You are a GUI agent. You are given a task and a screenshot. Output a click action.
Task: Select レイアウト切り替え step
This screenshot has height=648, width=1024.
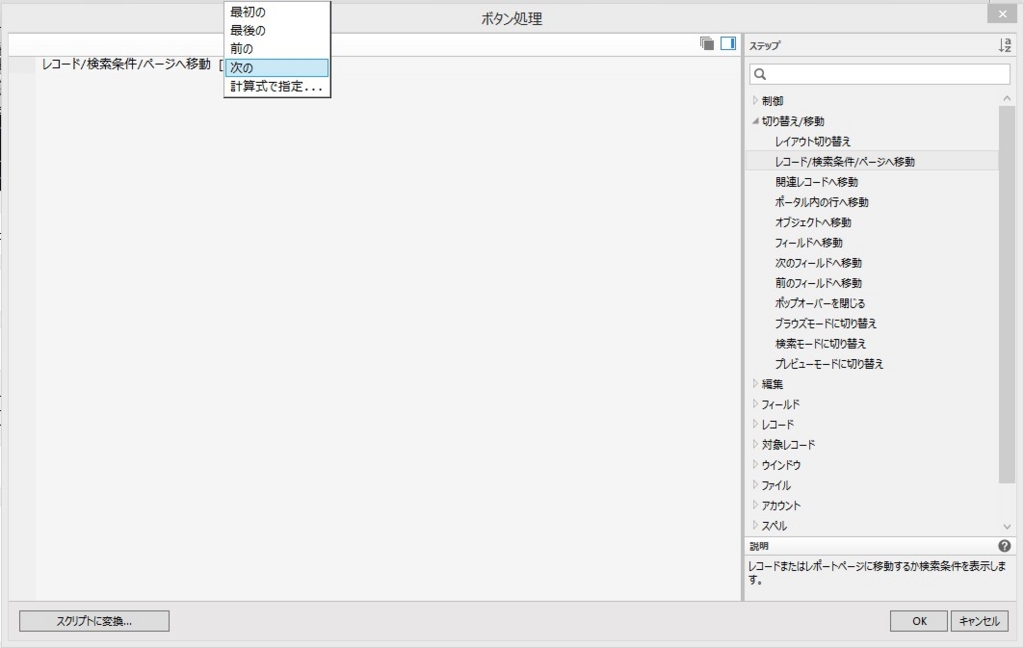pos(812,141)
